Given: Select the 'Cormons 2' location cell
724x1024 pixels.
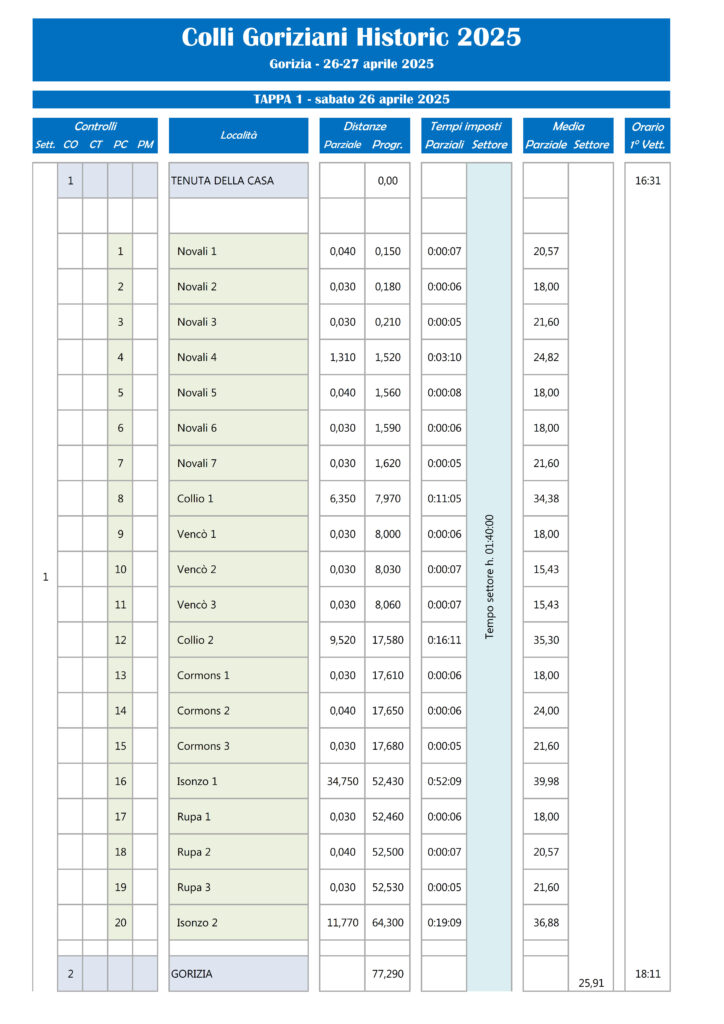Looking at the screenshot, I should click(238, 711).
